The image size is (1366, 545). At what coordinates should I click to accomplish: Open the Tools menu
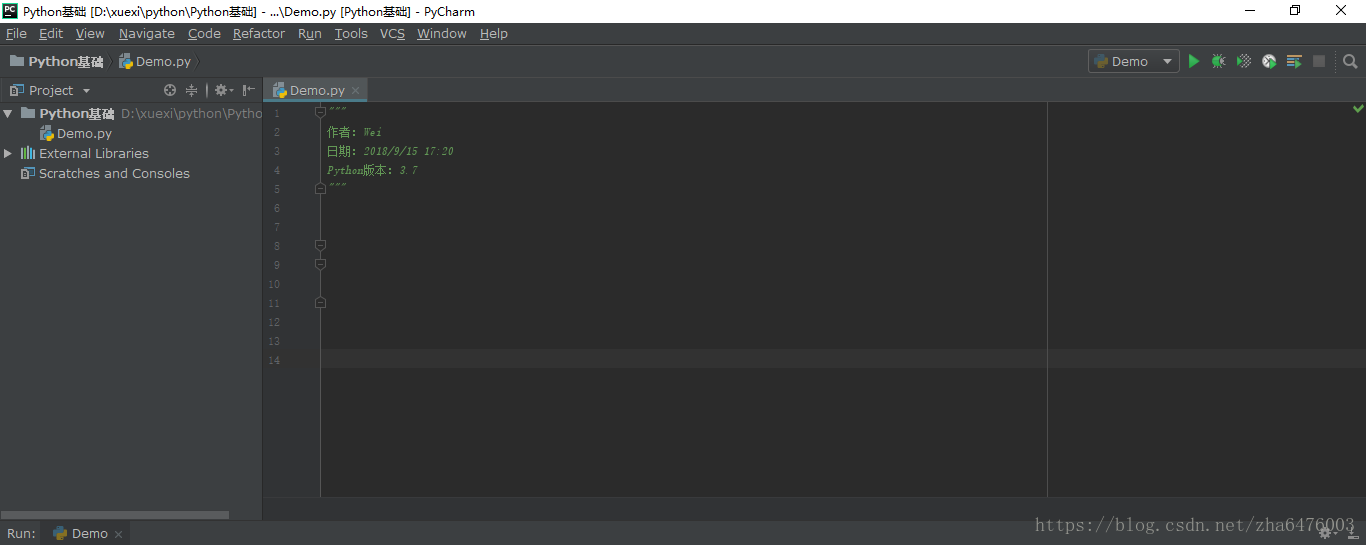[x=351, y=33]
